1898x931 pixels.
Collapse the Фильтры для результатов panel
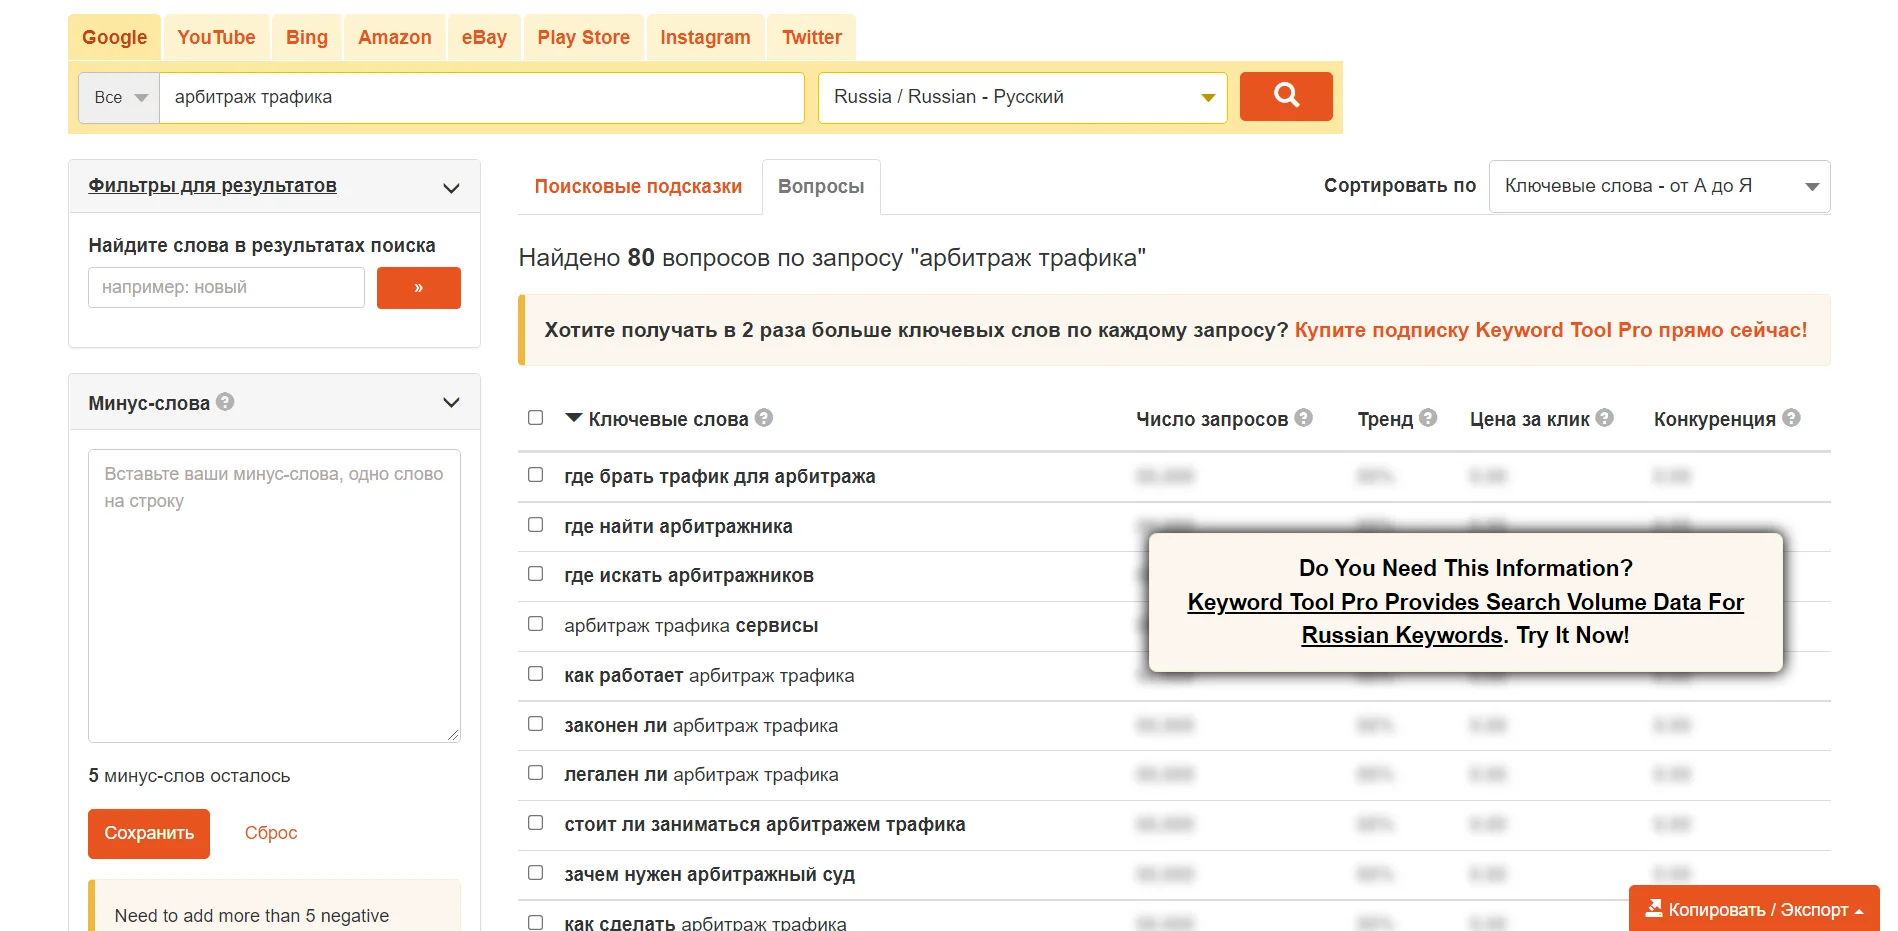[x=451, y=187]
